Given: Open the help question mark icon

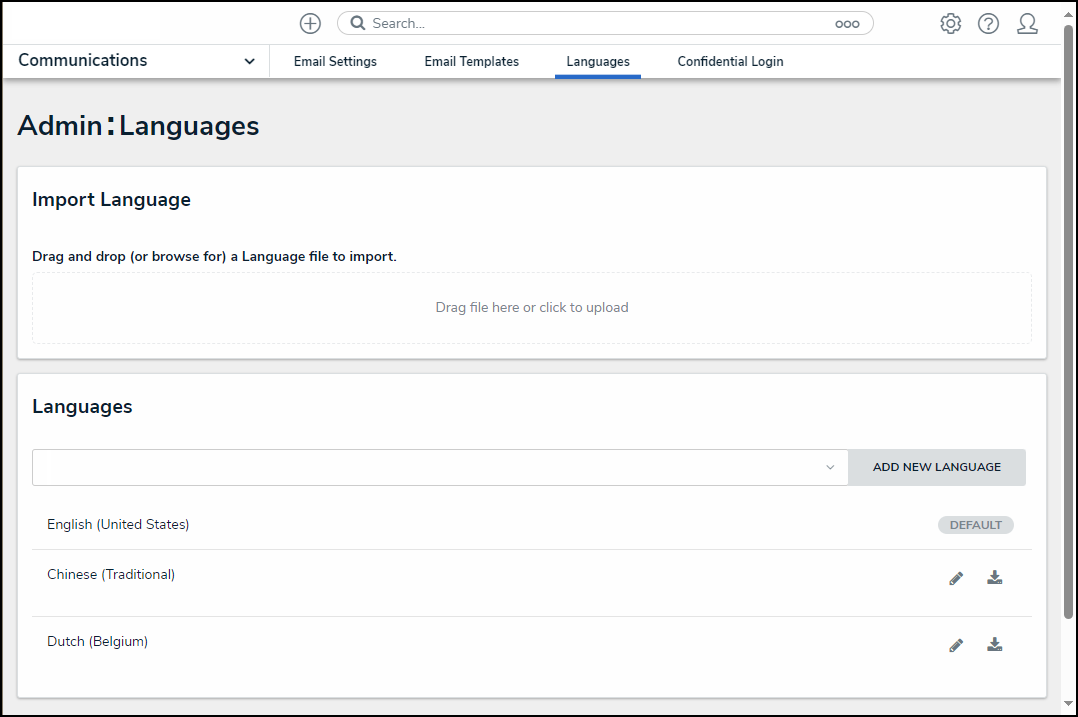Looking at the screenshot, I should coord(988,24).
